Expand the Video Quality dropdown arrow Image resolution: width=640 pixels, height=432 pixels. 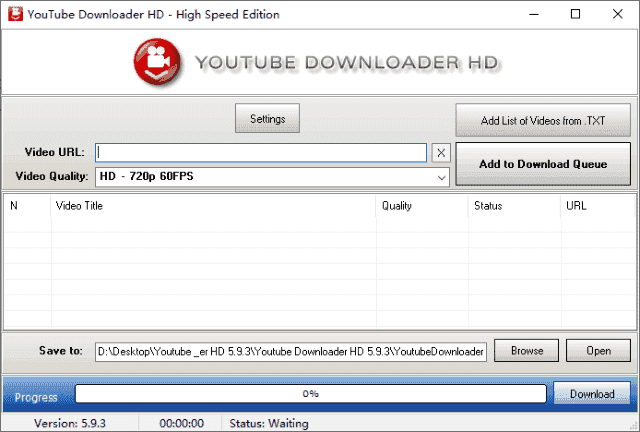(x=441, y=178)
